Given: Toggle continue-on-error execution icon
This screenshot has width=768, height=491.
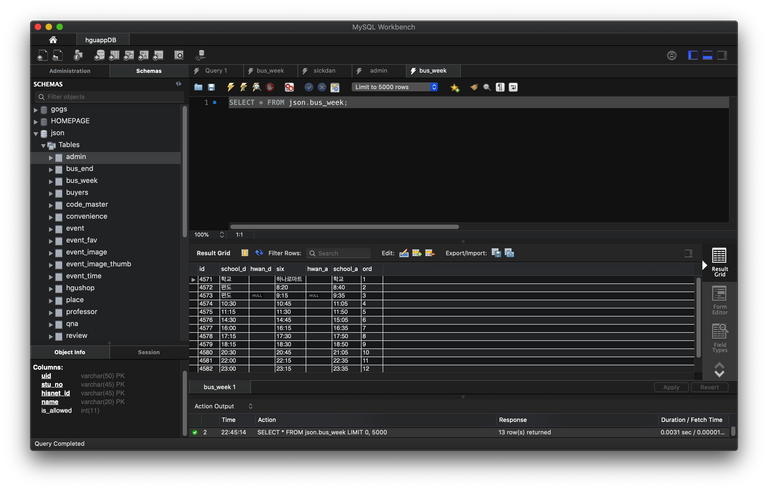Looking at the screenshot, I should [289, 87].
